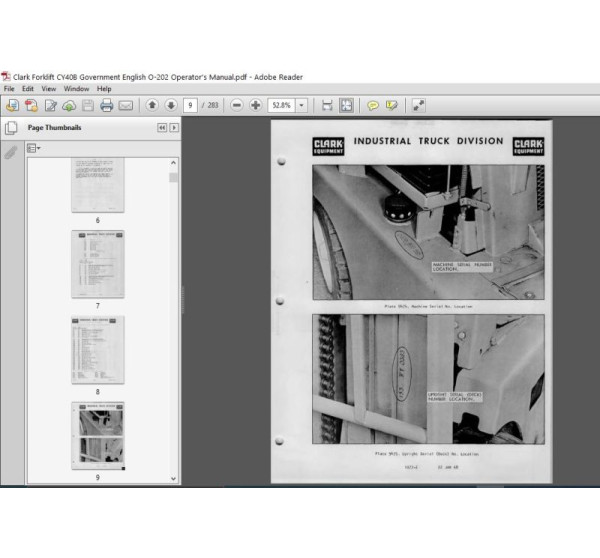Select the page 7 thumbnail
600x558 pixels.
(98, 264)
